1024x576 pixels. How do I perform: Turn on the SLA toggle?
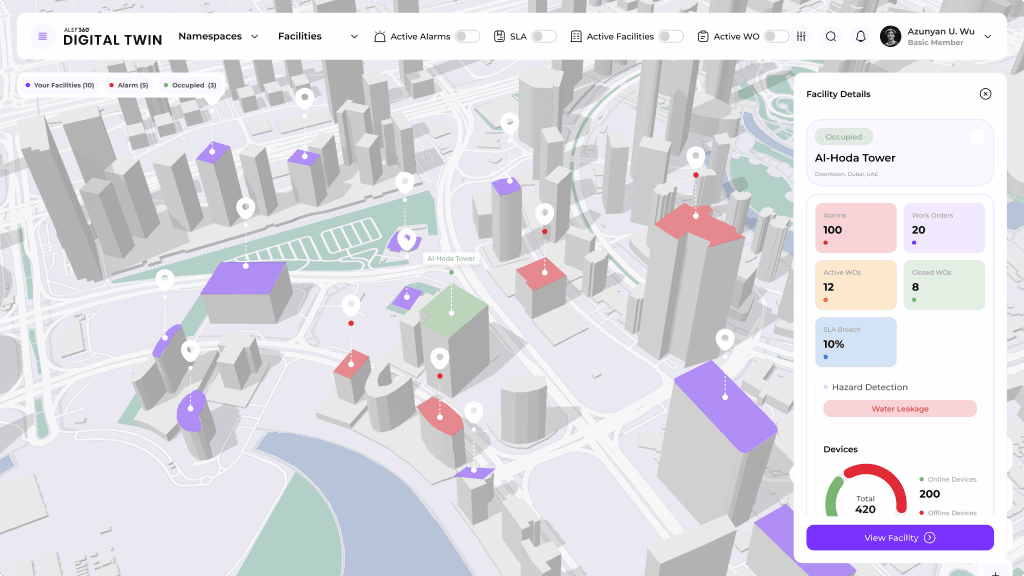tap(543, 37)
